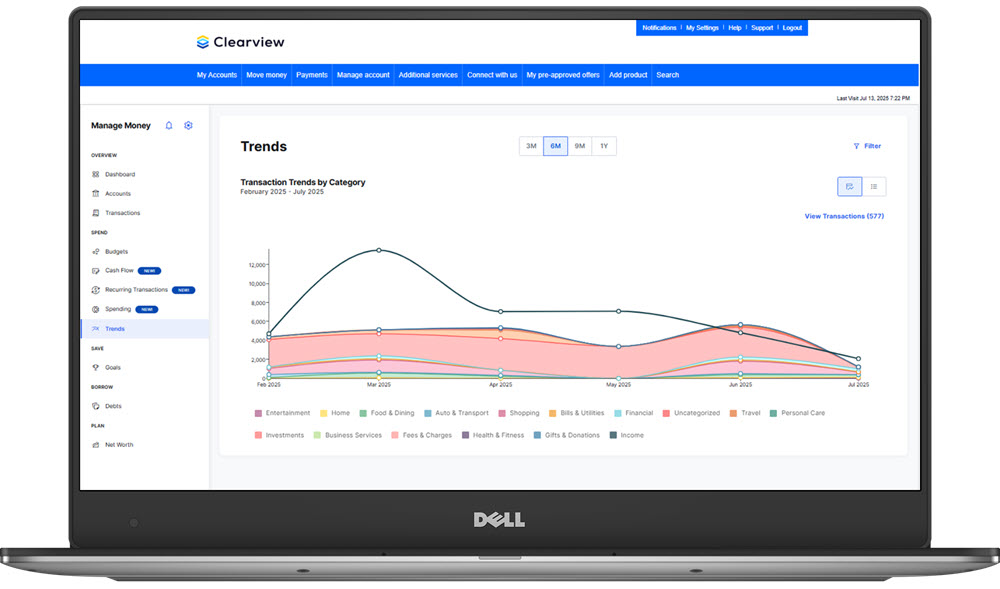Click the Dashboard icon in sidebar
Viewport: 1000px width, 589px height.
96,174
